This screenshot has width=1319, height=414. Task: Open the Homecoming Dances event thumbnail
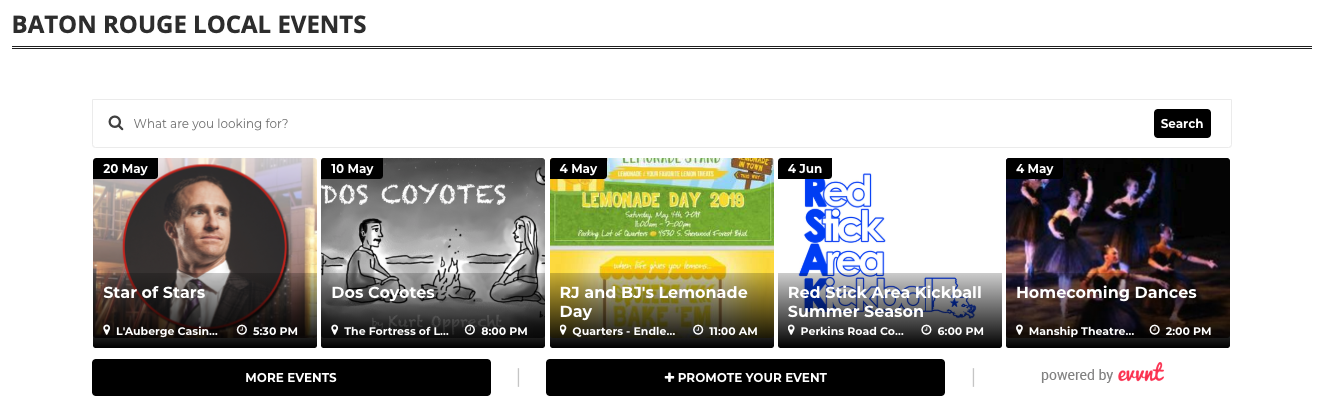coord(1118,253)
